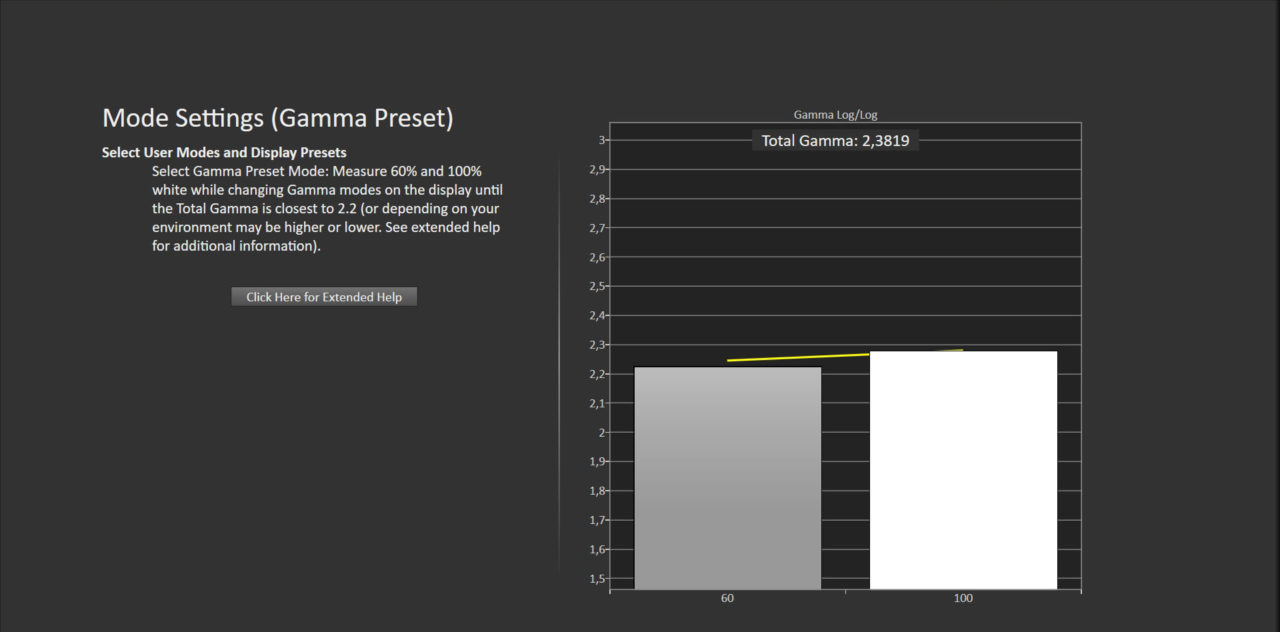The image size is (1280, 632).
Task: Click the x-axis label 100
Action: coord(963,598)
